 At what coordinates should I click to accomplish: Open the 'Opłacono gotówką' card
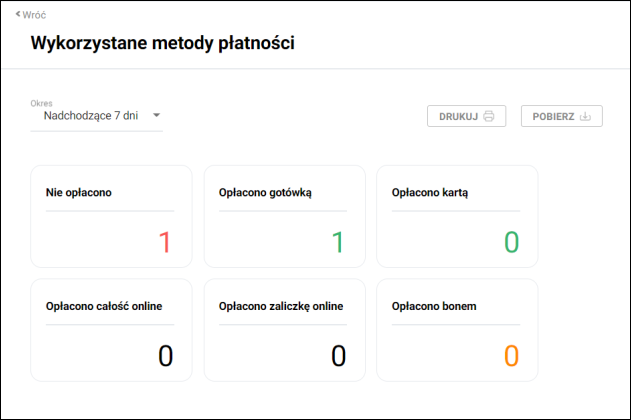283,216
